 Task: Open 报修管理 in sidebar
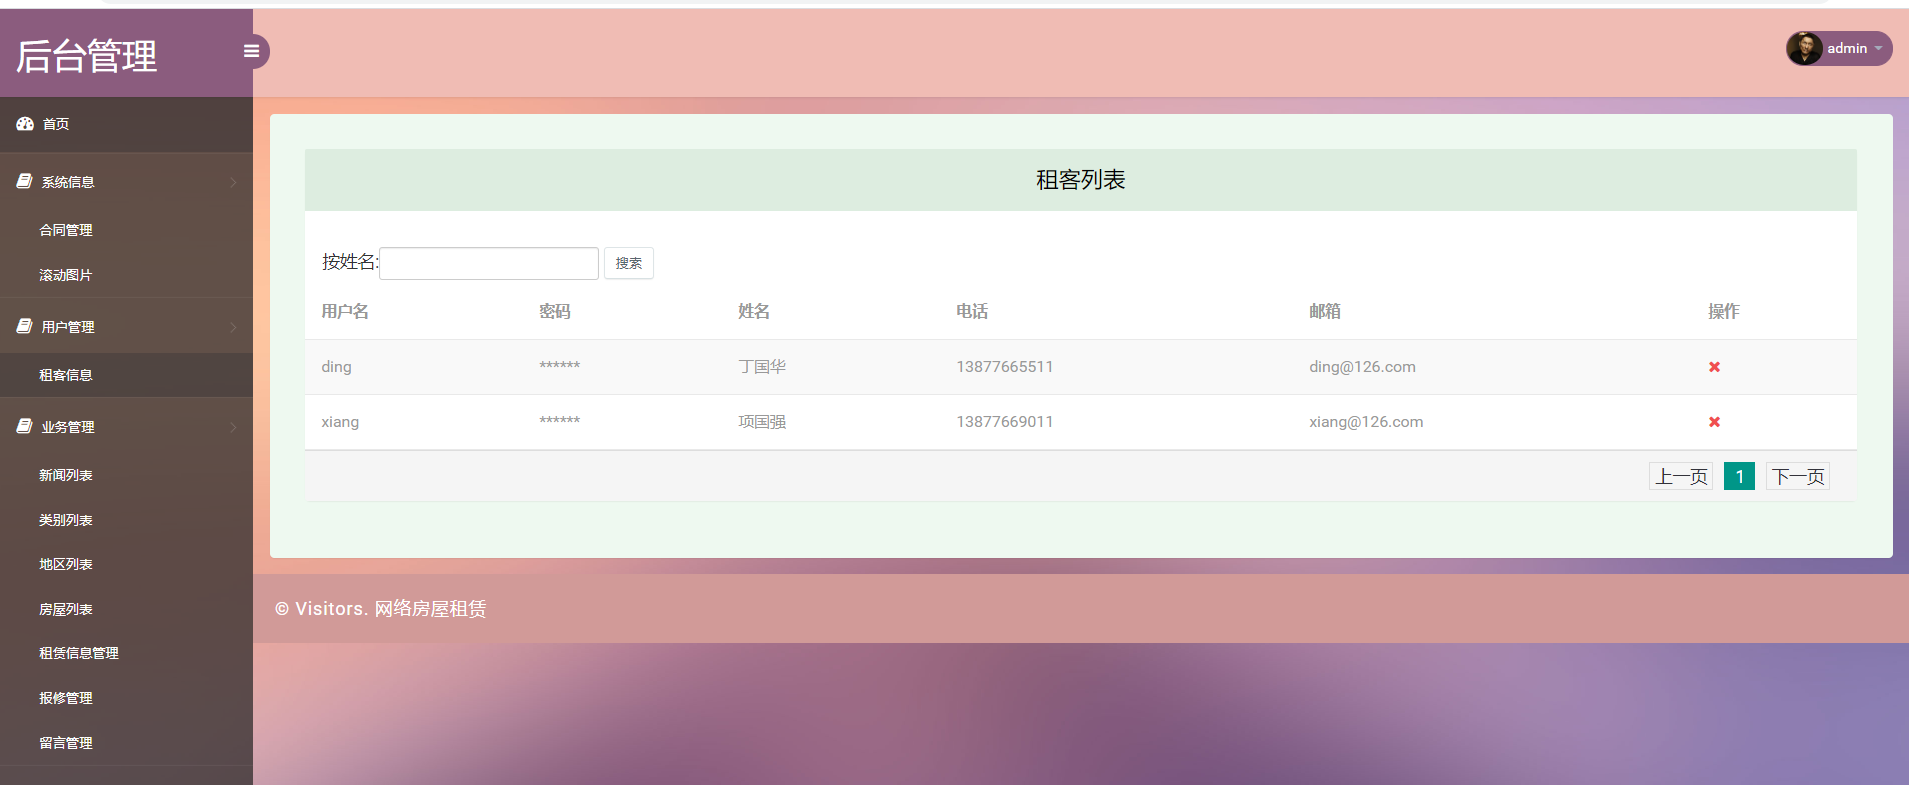pos(66,698)
